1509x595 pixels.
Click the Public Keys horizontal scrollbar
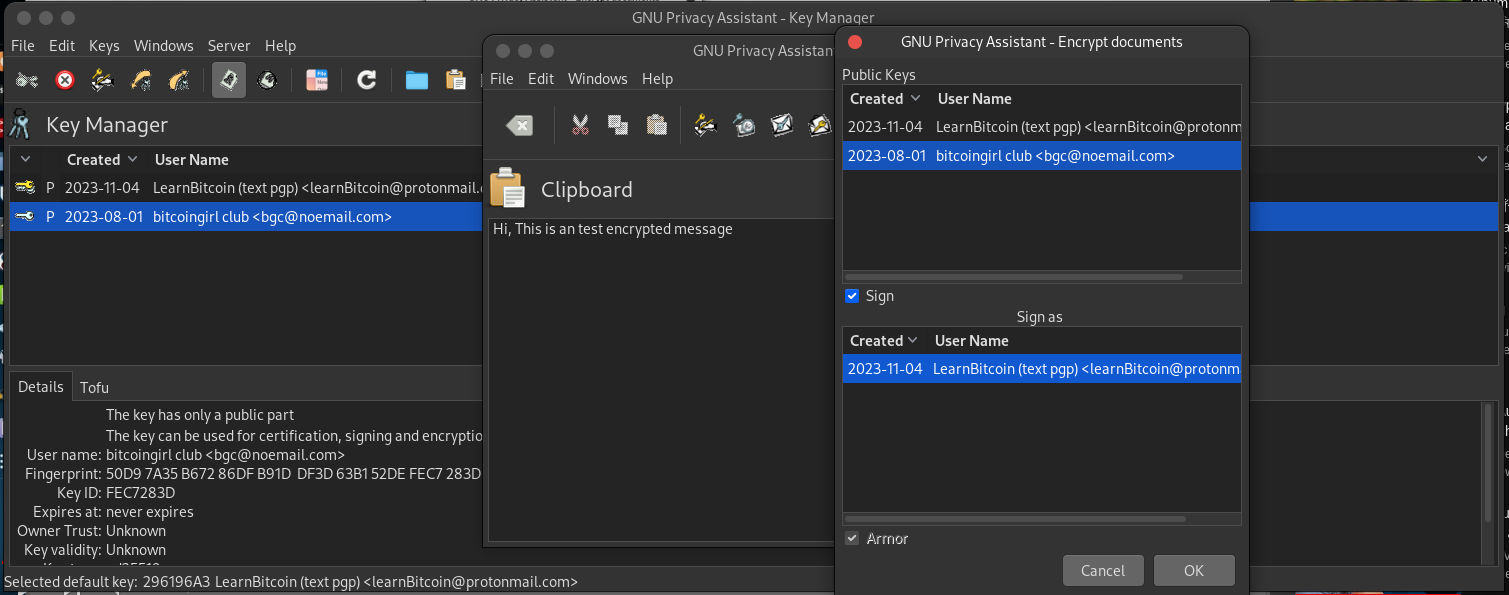(1013, 277)
